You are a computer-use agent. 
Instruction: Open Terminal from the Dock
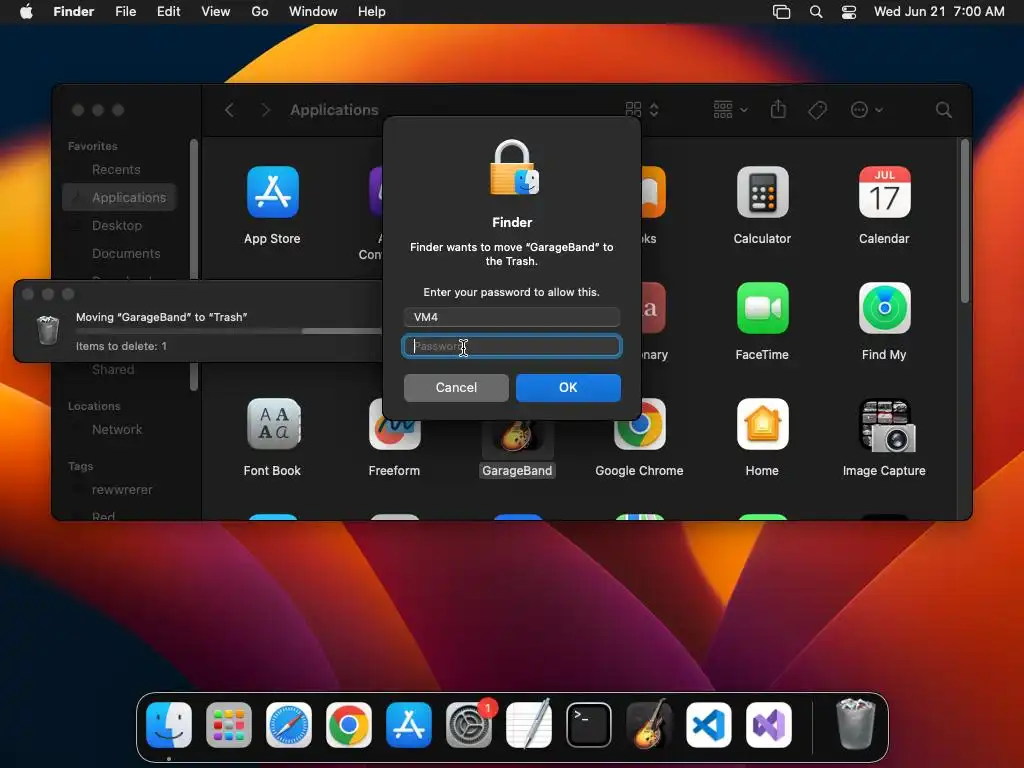[589, 725]
